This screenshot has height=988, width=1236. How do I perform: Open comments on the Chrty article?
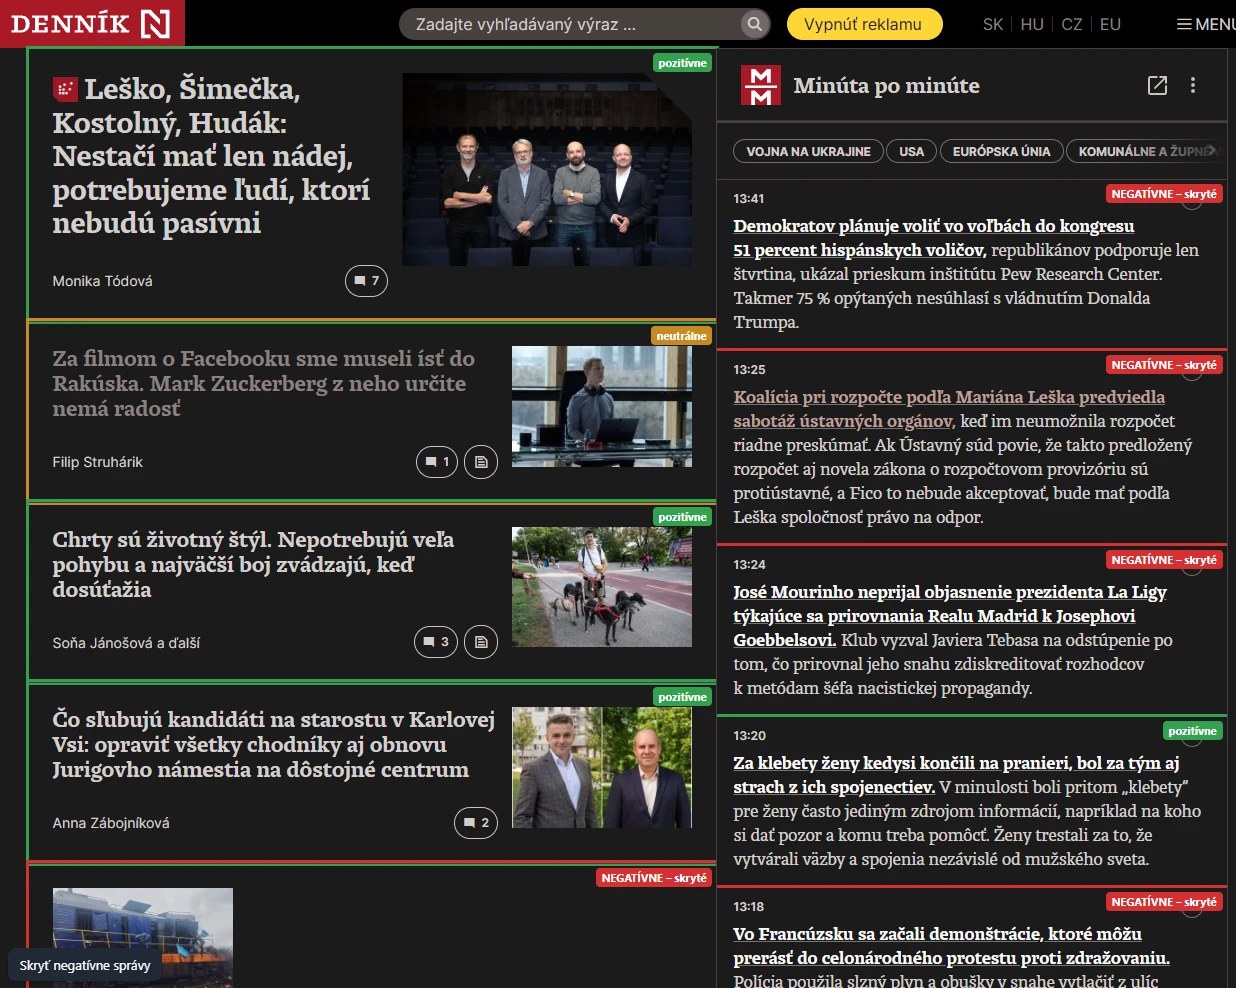click(x=436, y=642)
